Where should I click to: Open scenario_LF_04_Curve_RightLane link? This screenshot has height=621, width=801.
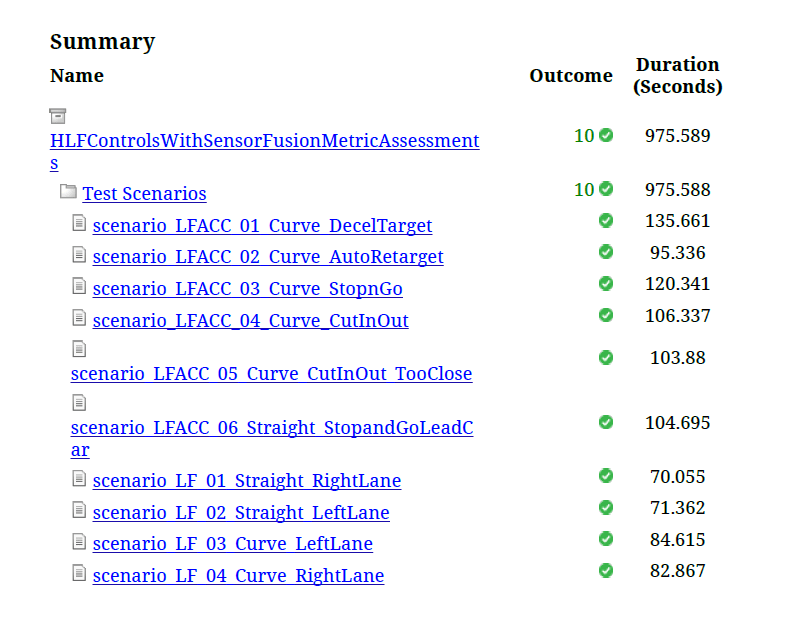(x=239, y=576)
